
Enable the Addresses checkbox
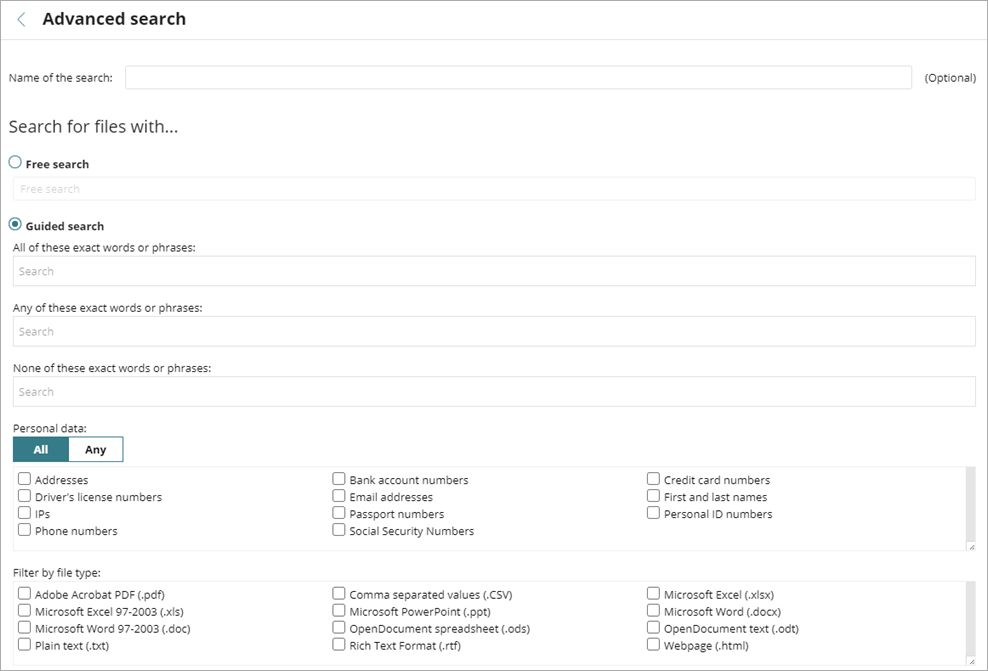pyautogui.click(x=24, y=479)
